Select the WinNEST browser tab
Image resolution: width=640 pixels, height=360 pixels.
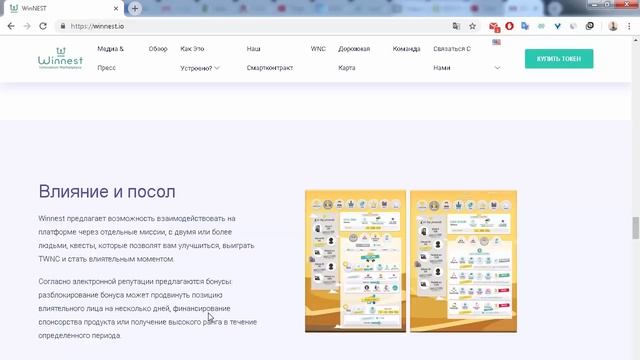coord(63,8)
